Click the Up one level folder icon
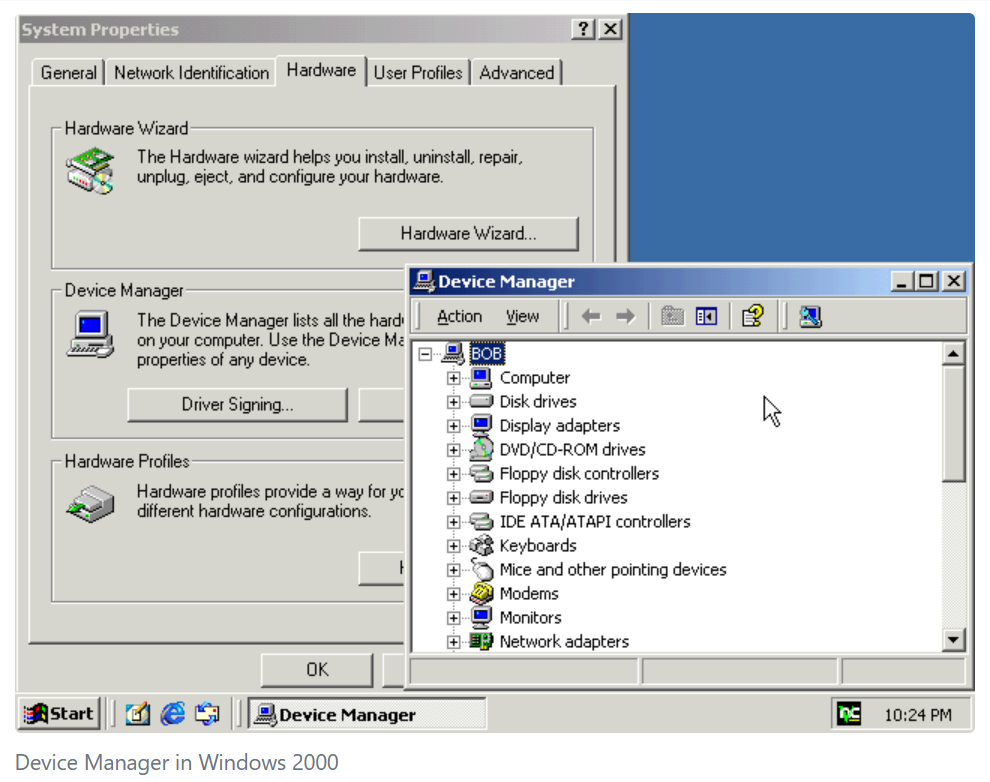Image resolution: width=990 pixels, height=782 pixels. point(672,316)
